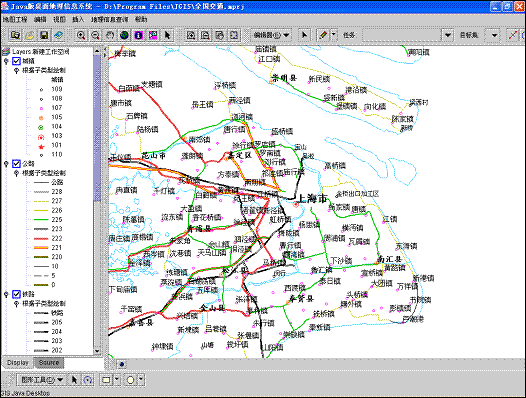The height and width of the screenshot is (398, 526).
Task: Select the zoom in magnifier tool
Action: coord(81,35)
